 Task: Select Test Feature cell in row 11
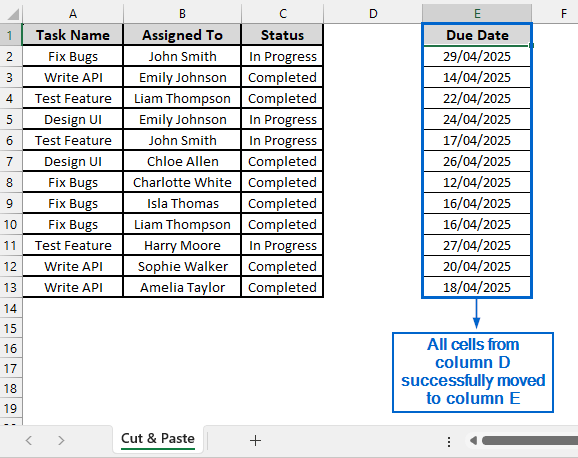(x=73, y=245)
